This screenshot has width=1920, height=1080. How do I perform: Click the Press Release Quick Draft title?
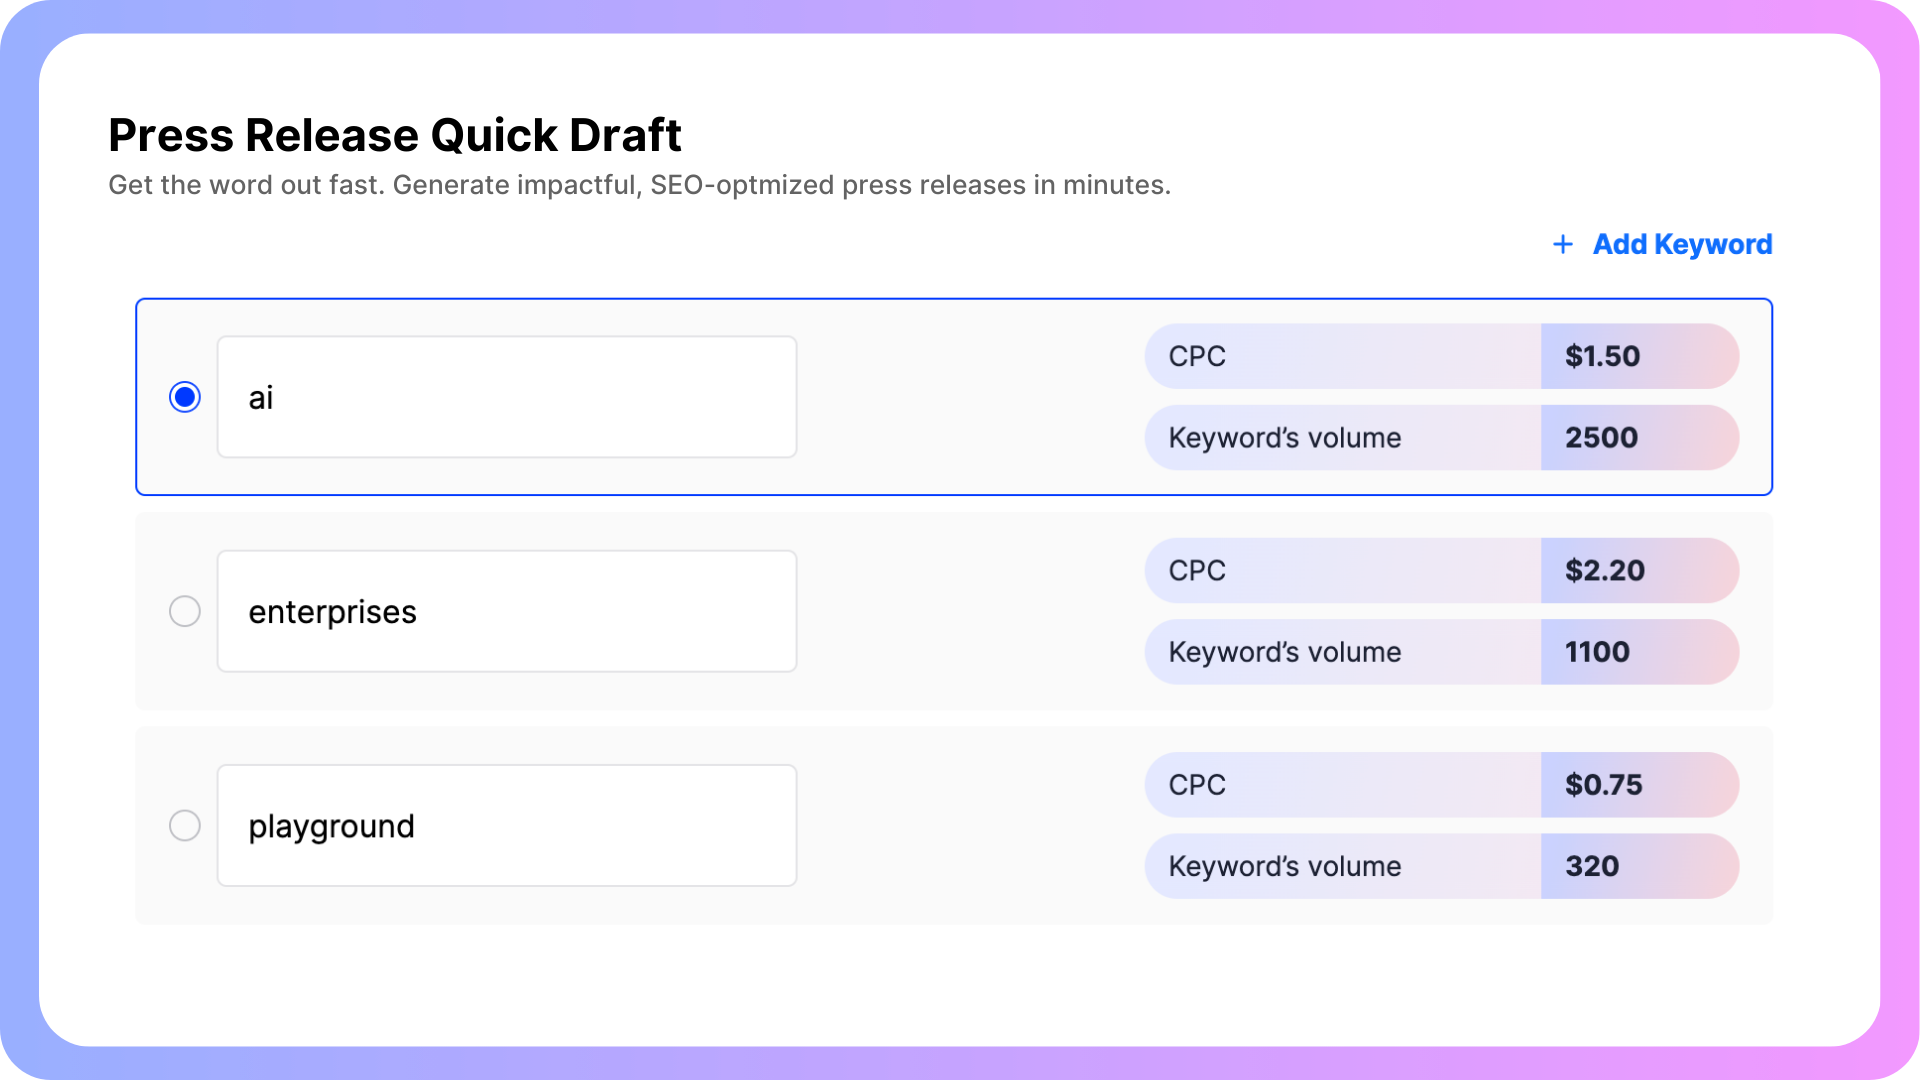point(396,135)
